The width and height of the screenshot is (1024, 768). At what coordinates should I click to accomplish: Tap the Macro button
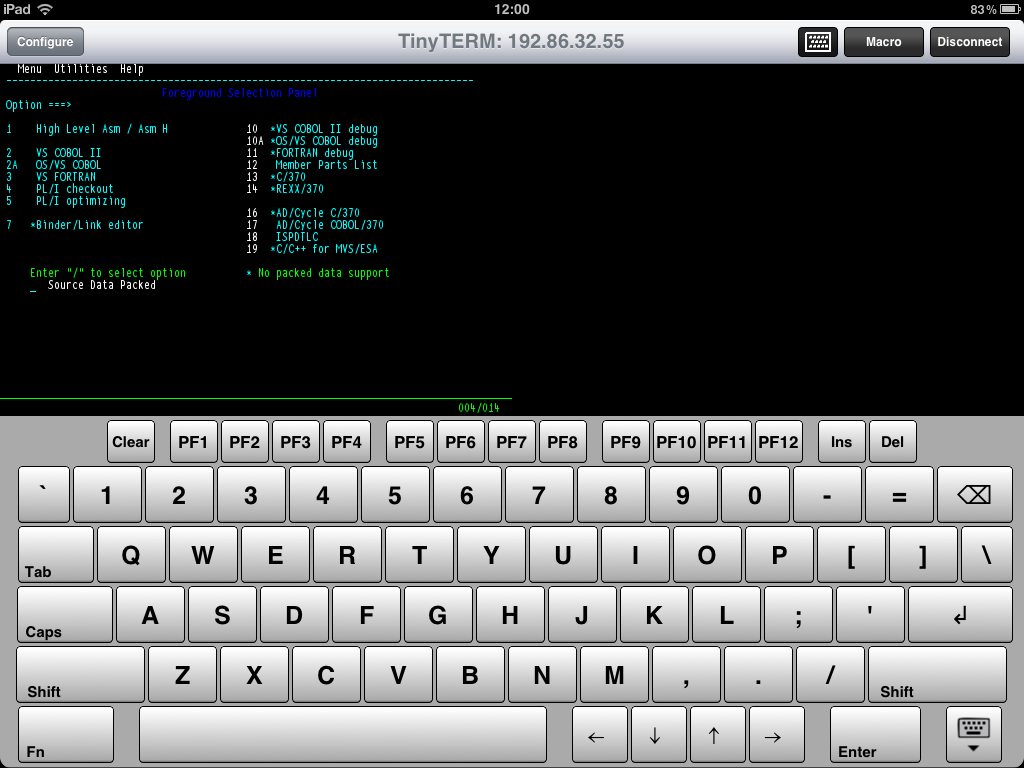[x=883, y=41]
